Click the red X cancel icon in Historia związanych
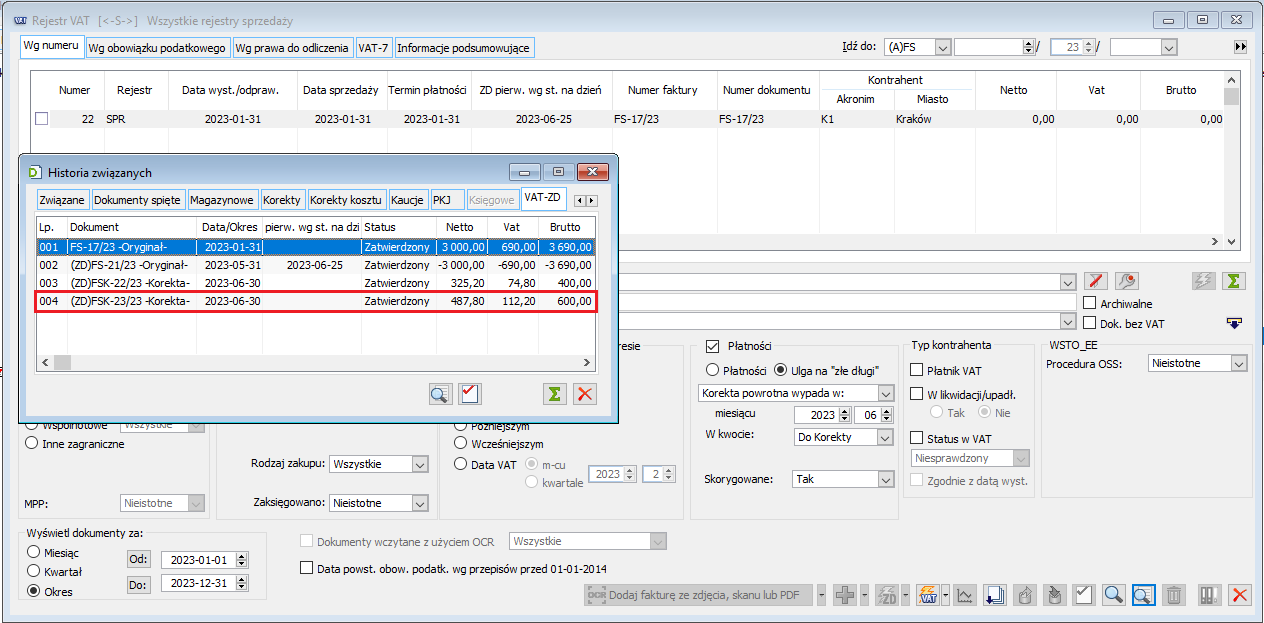Image resolution: width=1264 pixels, height=623 pixels. coord(585,394)
